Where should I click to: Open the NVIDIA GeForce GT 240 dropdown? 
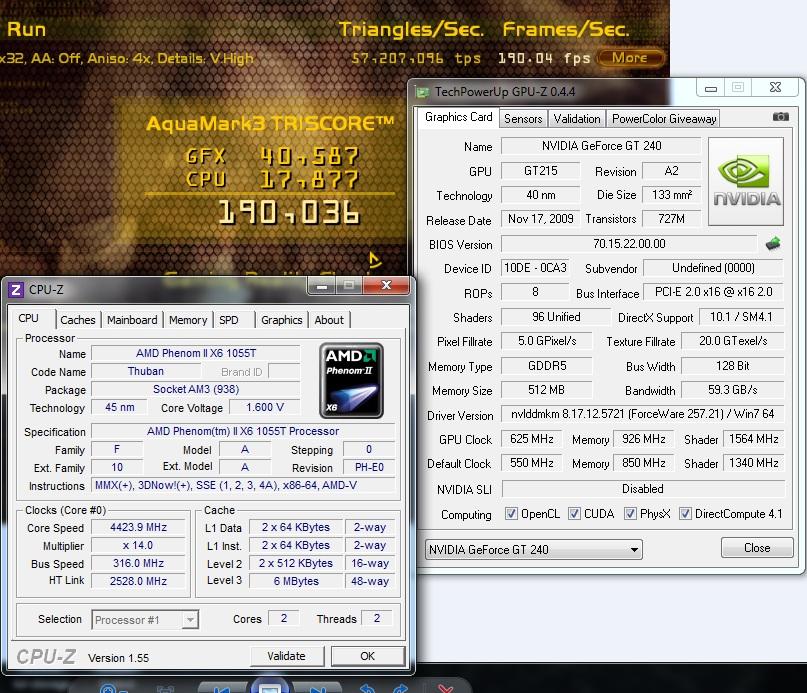534,549
